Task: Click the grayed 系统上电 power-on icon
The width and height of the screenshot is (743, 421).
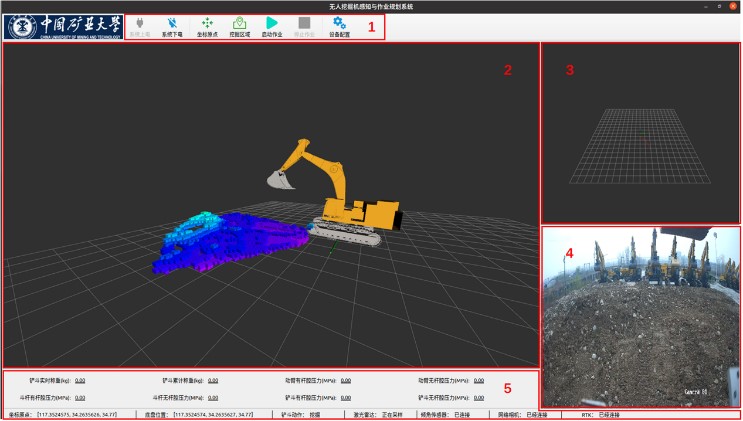Action: (x=141, y=22)
